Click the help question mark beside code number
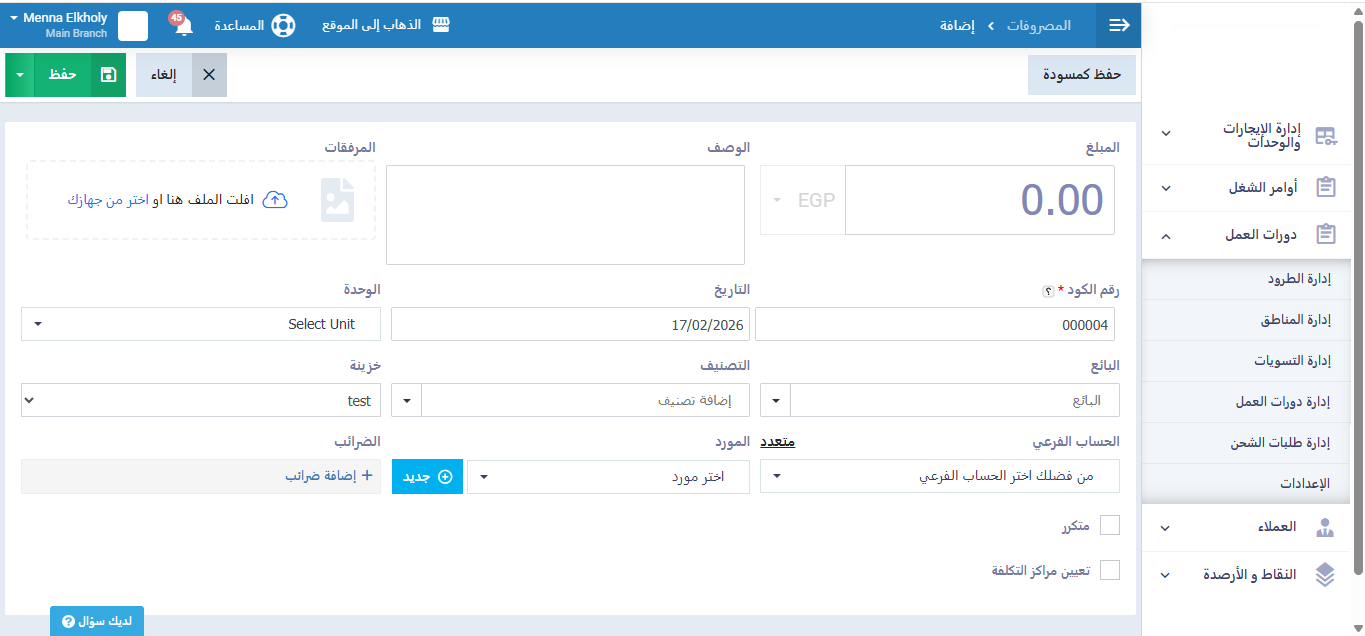This screenshot has height=636, width=1365. coord(1048,291)
